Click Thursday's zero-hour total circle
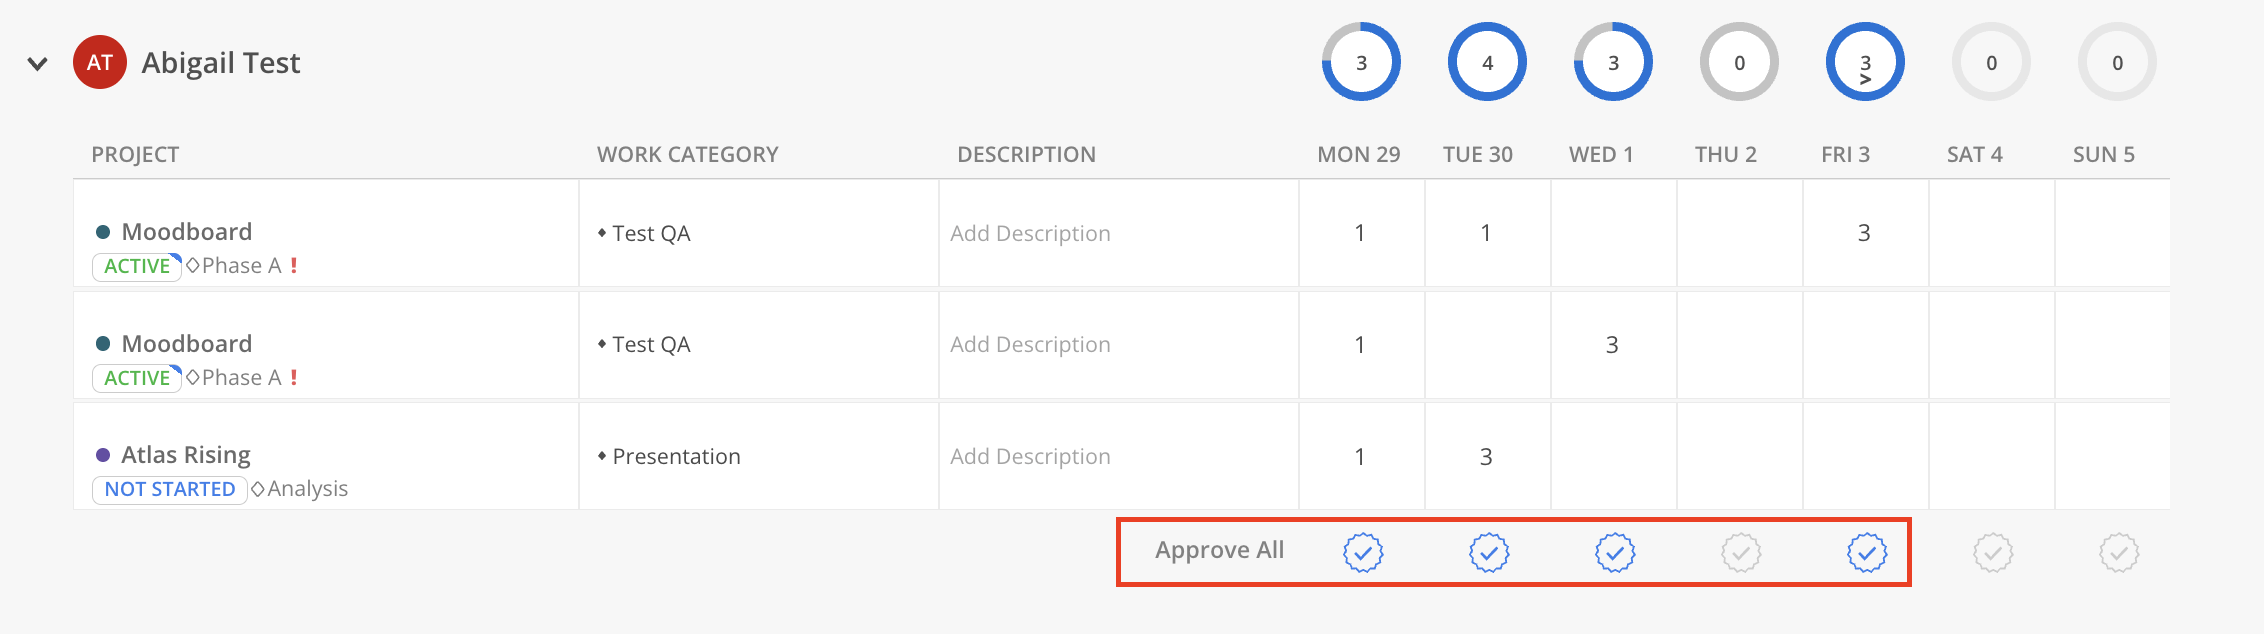Image resolution: width=2264 pixels, height=634 pixels. point(1739,63)
